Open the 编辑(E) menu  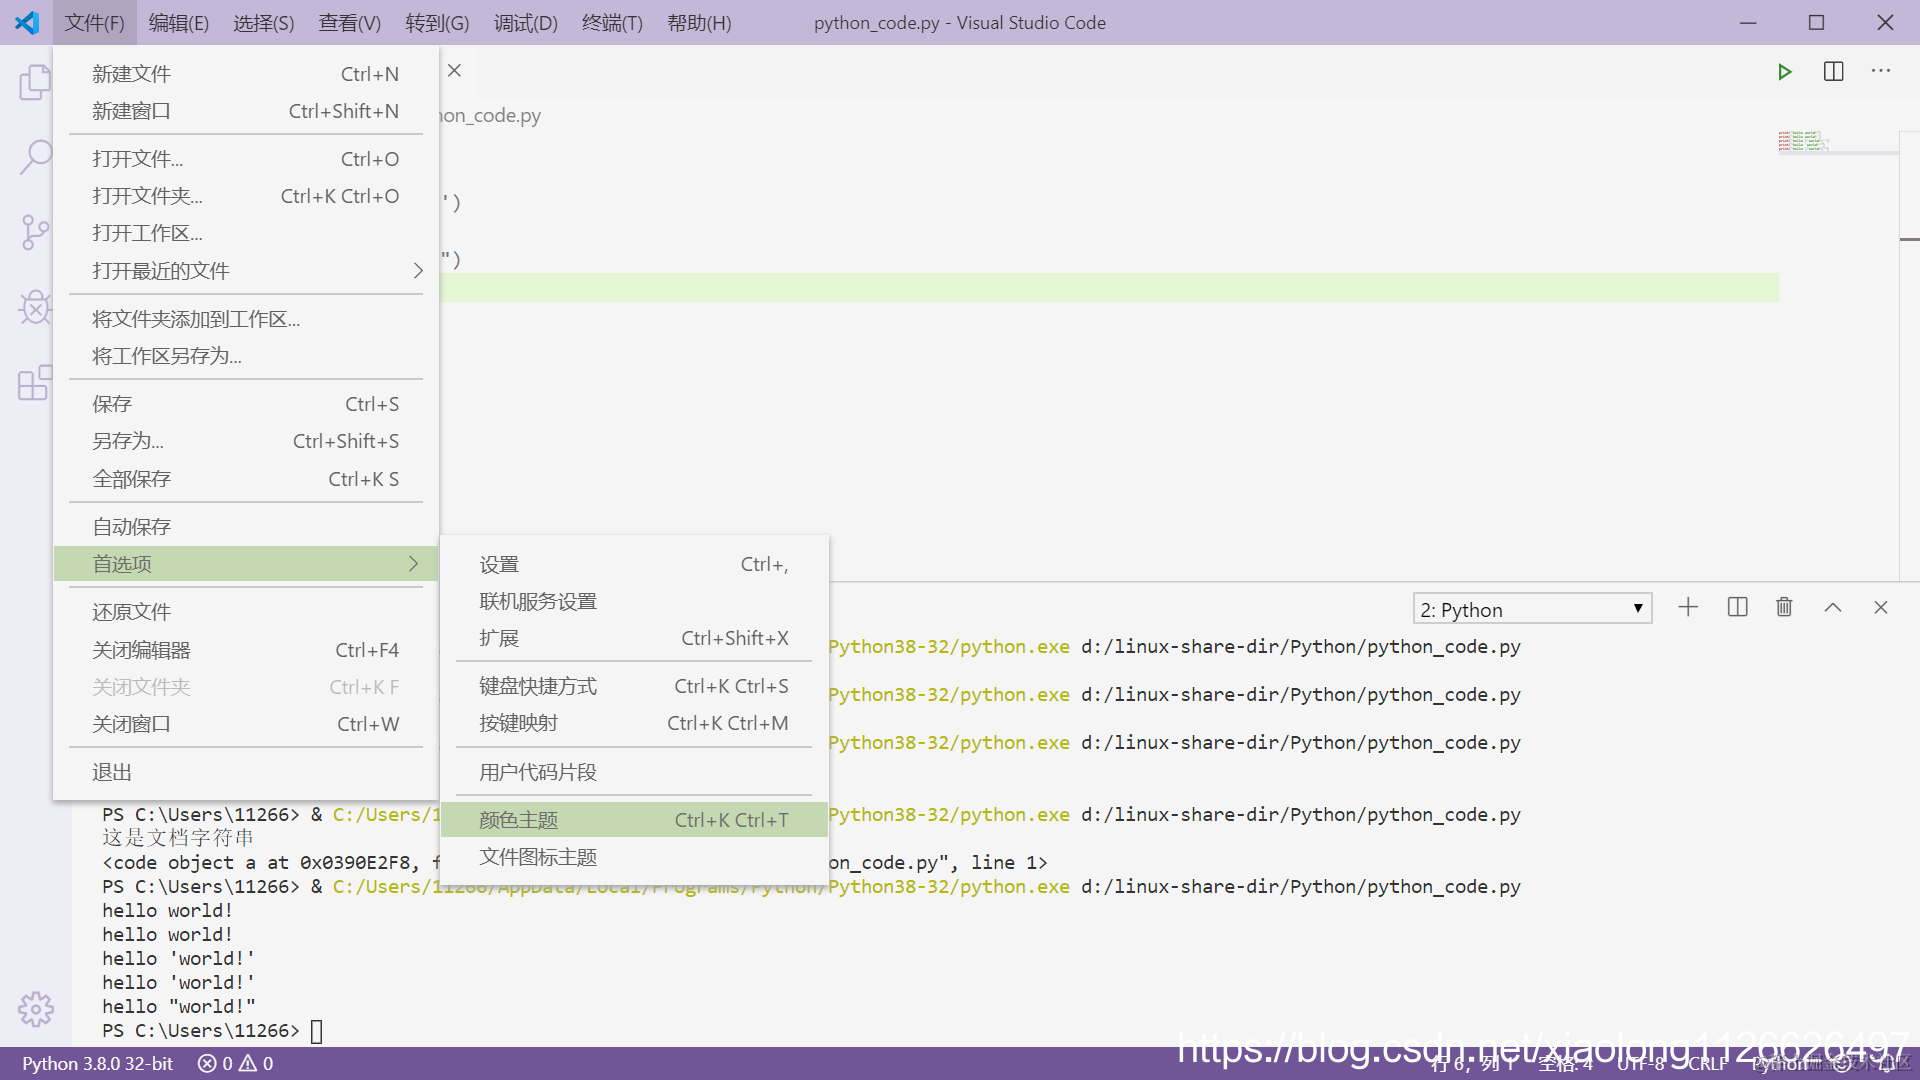pyautogui.click(x=179, y=22)
